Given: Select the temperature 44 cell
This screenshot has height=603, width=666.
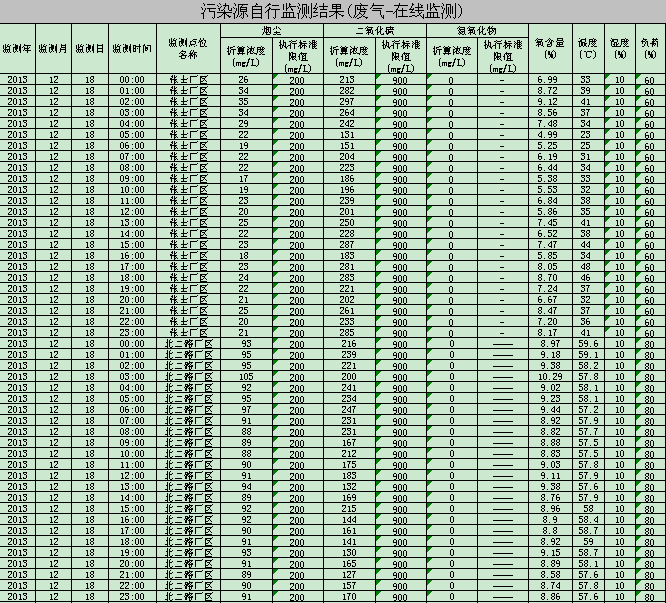Looking at the screenshot, I should [x=588, y=245].
